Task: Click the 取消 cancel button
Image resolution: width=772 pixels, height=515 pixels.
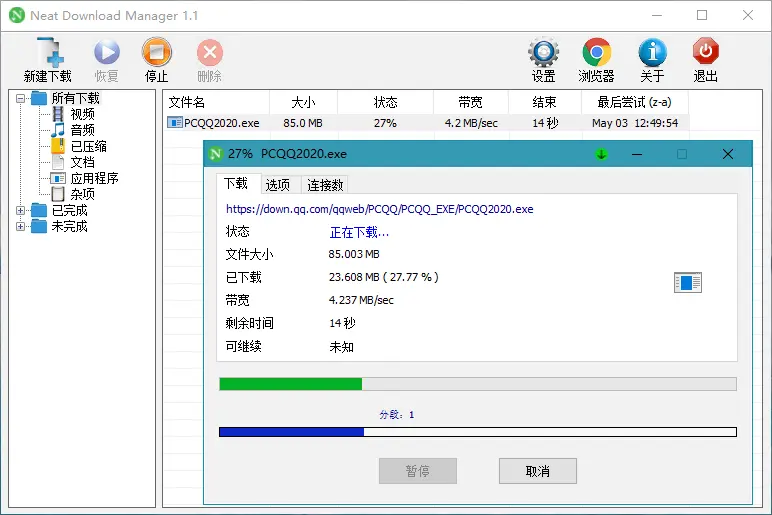Action: click(538, 471)
